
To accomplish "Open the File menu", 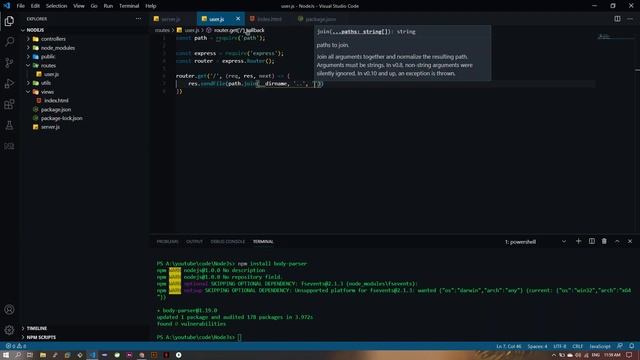I will pos(20,6).
